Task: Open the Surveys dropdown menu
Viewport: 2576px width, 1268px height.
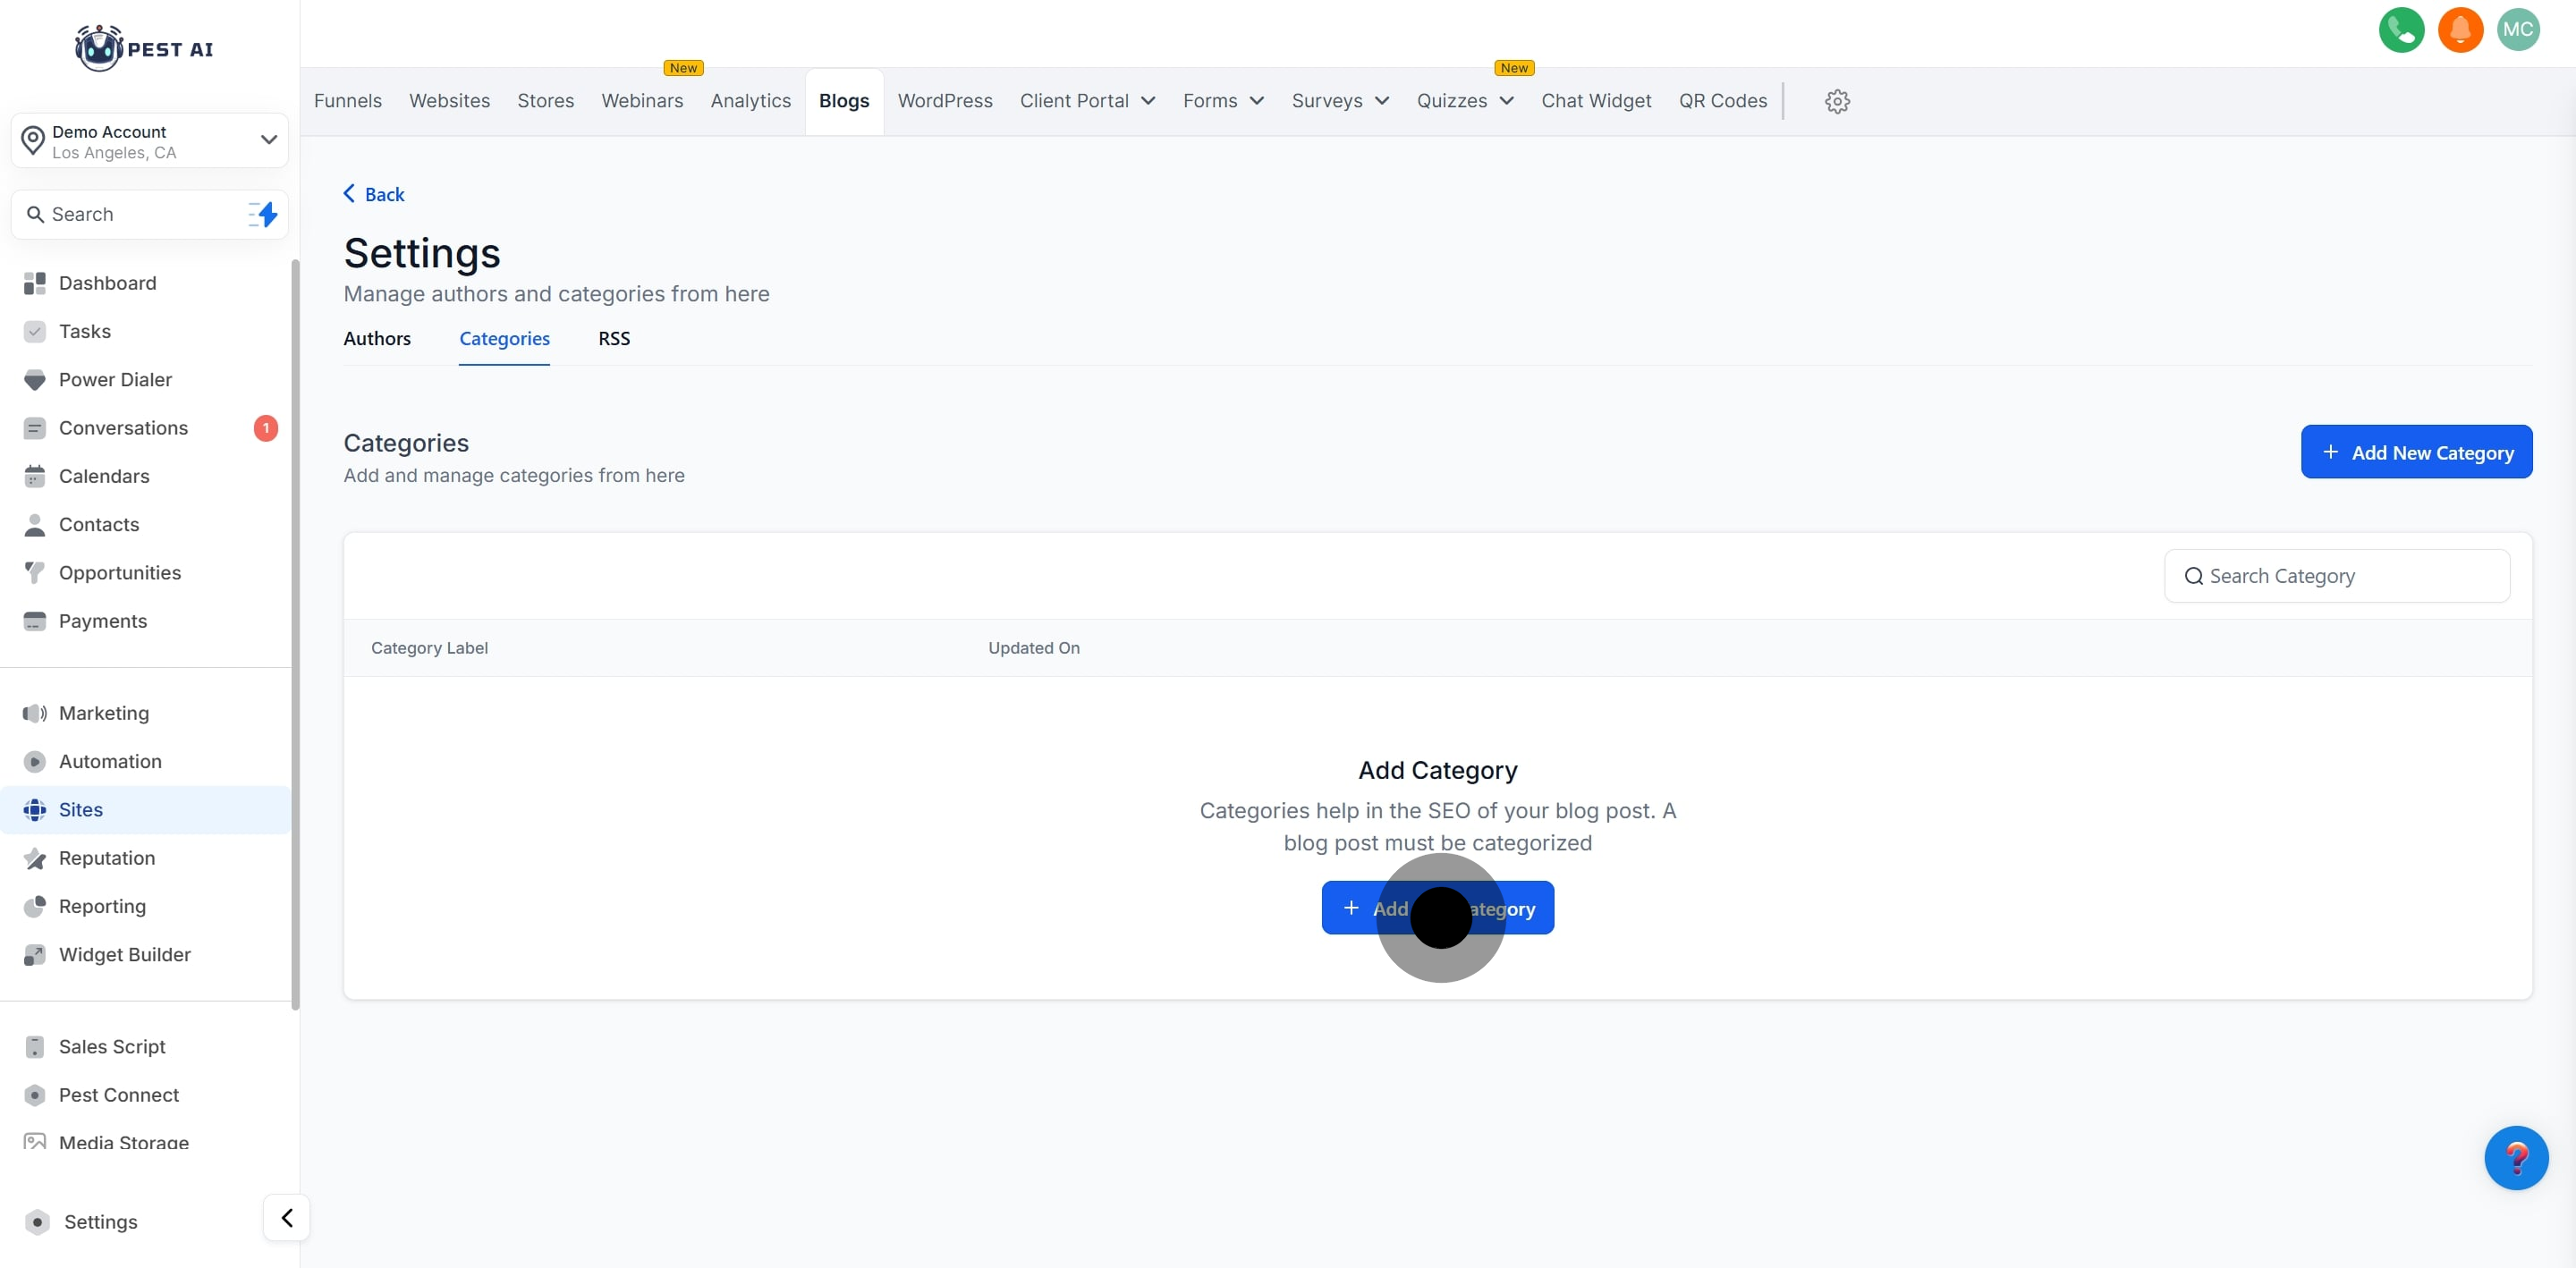Action: pyautogui.click(x=1339, y=101)
